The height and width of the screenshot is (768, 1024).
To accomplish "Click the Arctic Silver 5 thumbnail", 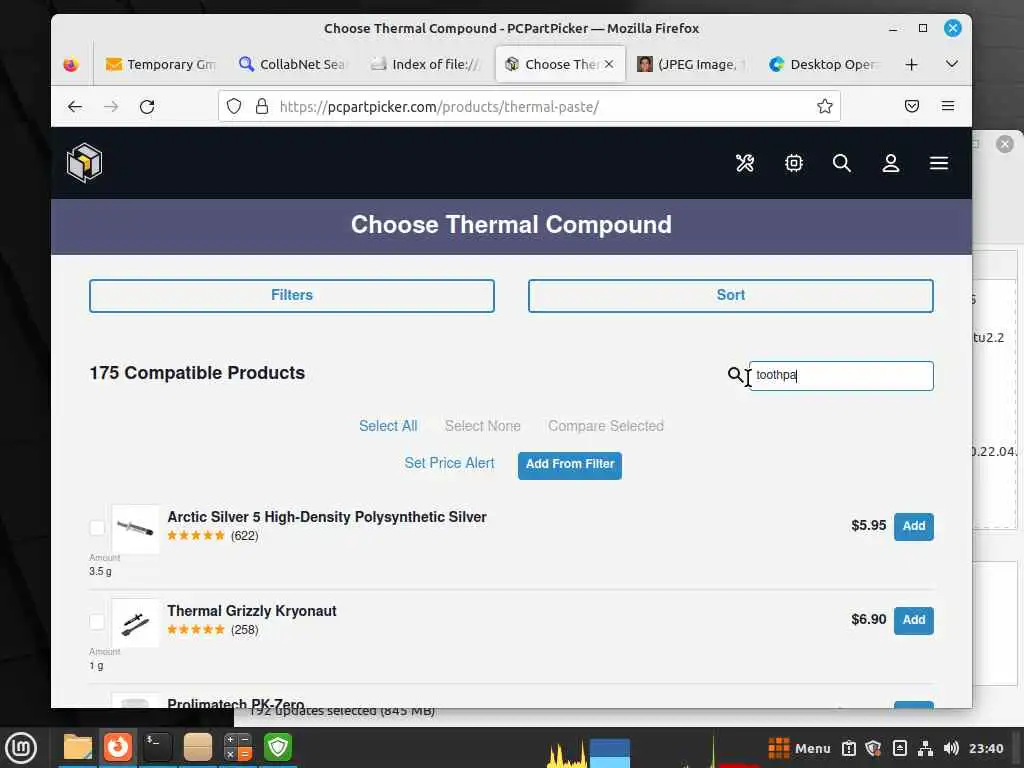I will pyautogui.click(x=135, y=529).
